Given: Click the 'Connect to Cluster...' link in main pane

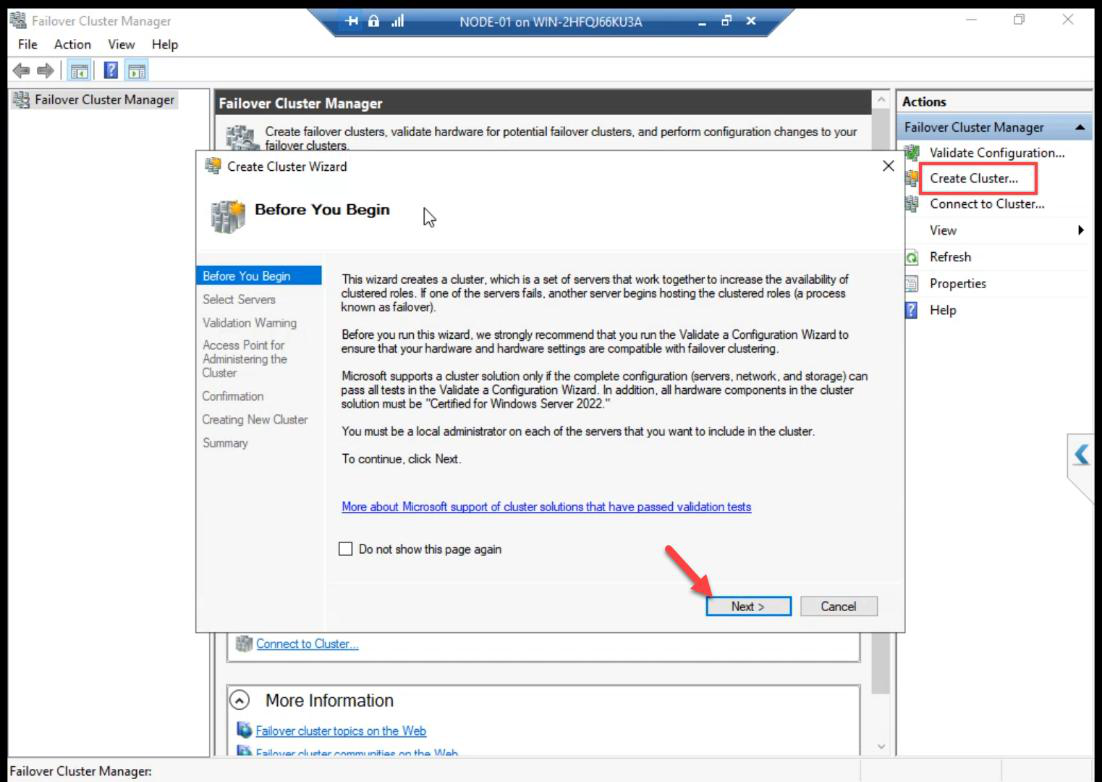Looking at the screenshot, I should click(x=307, y=644).
